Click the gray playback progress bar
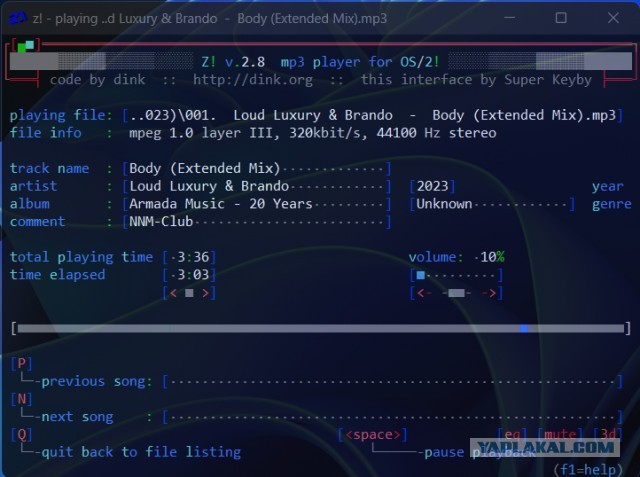Image resolution: width=640 pixels, height=477 pixels. (320, 328)
